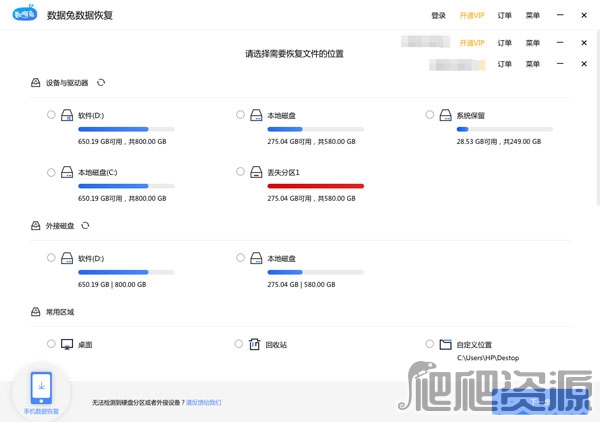Click the external 软件(D:) drive icon
The height and width of the screenshot is (422, 600).
(67, 258)
